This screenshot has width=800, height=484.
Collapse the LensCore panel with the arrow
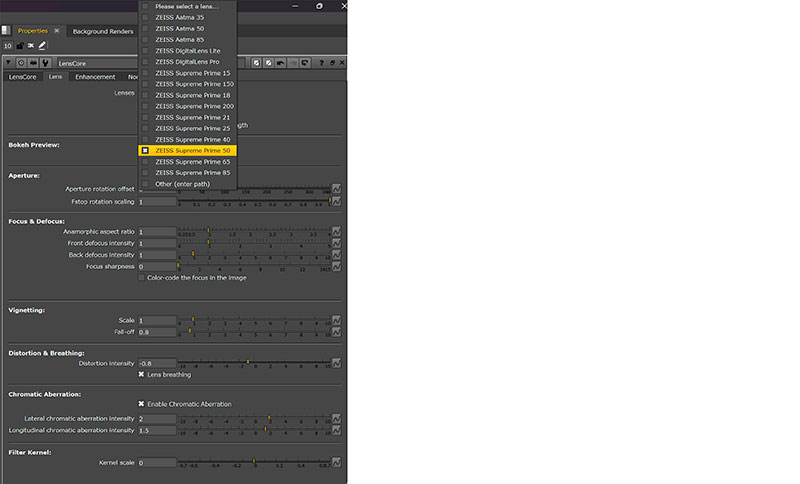8,63
